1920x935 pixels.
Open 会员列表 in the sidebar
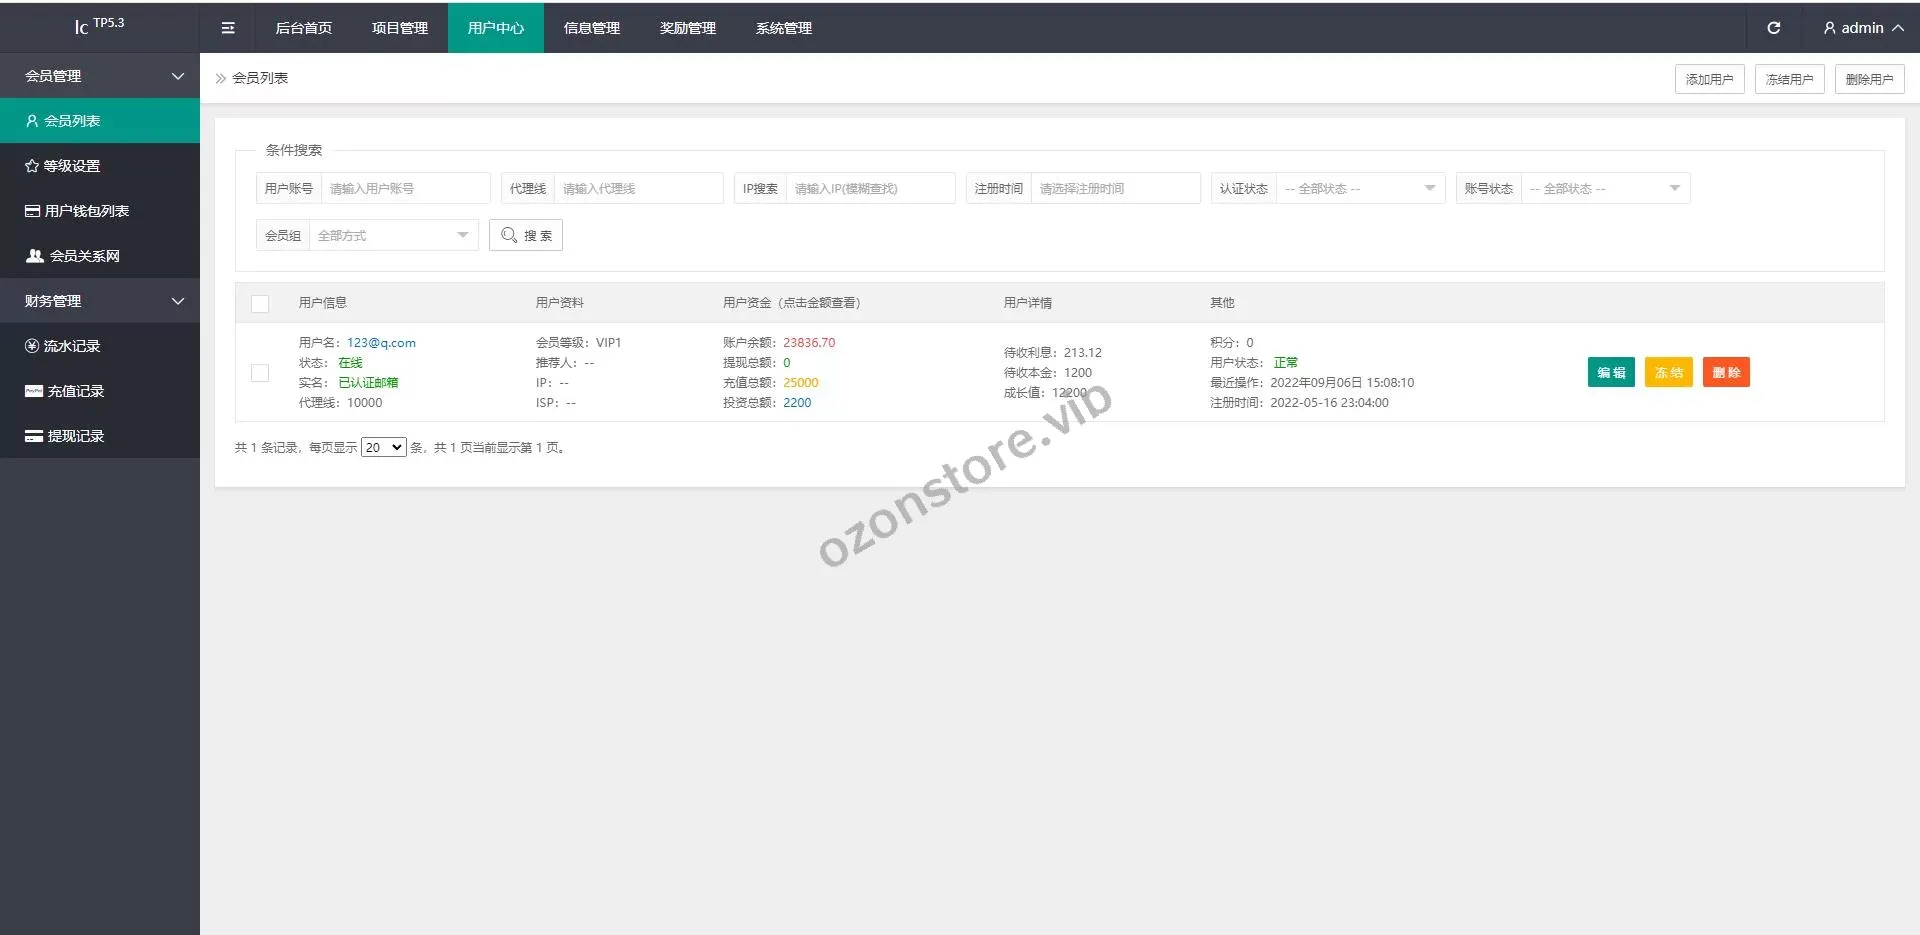coord(72,121)
